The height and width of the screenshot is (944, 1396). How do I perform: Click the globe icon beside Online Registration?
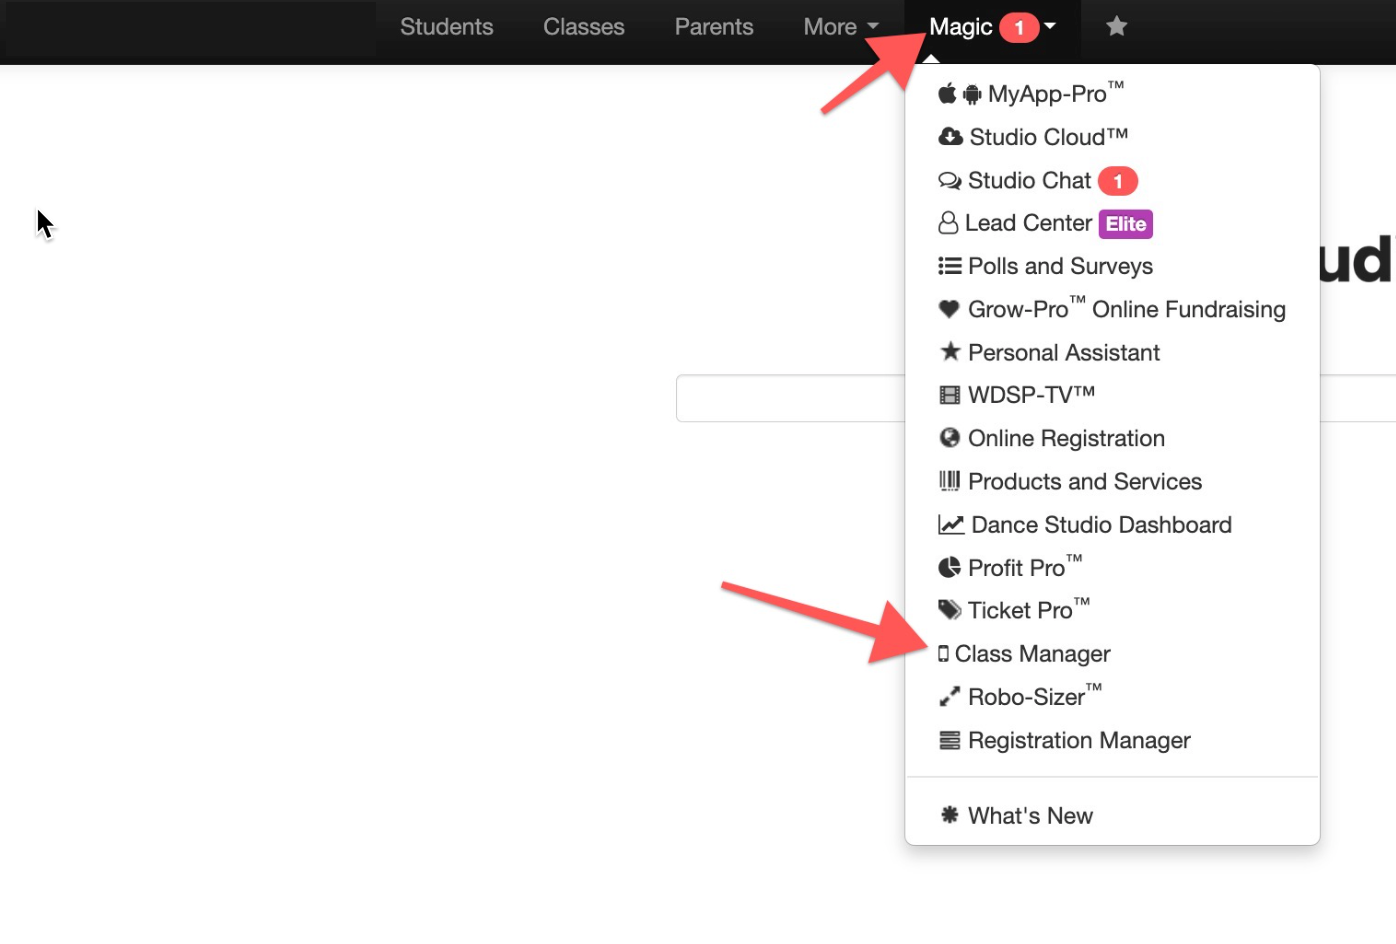pos(950,438)
